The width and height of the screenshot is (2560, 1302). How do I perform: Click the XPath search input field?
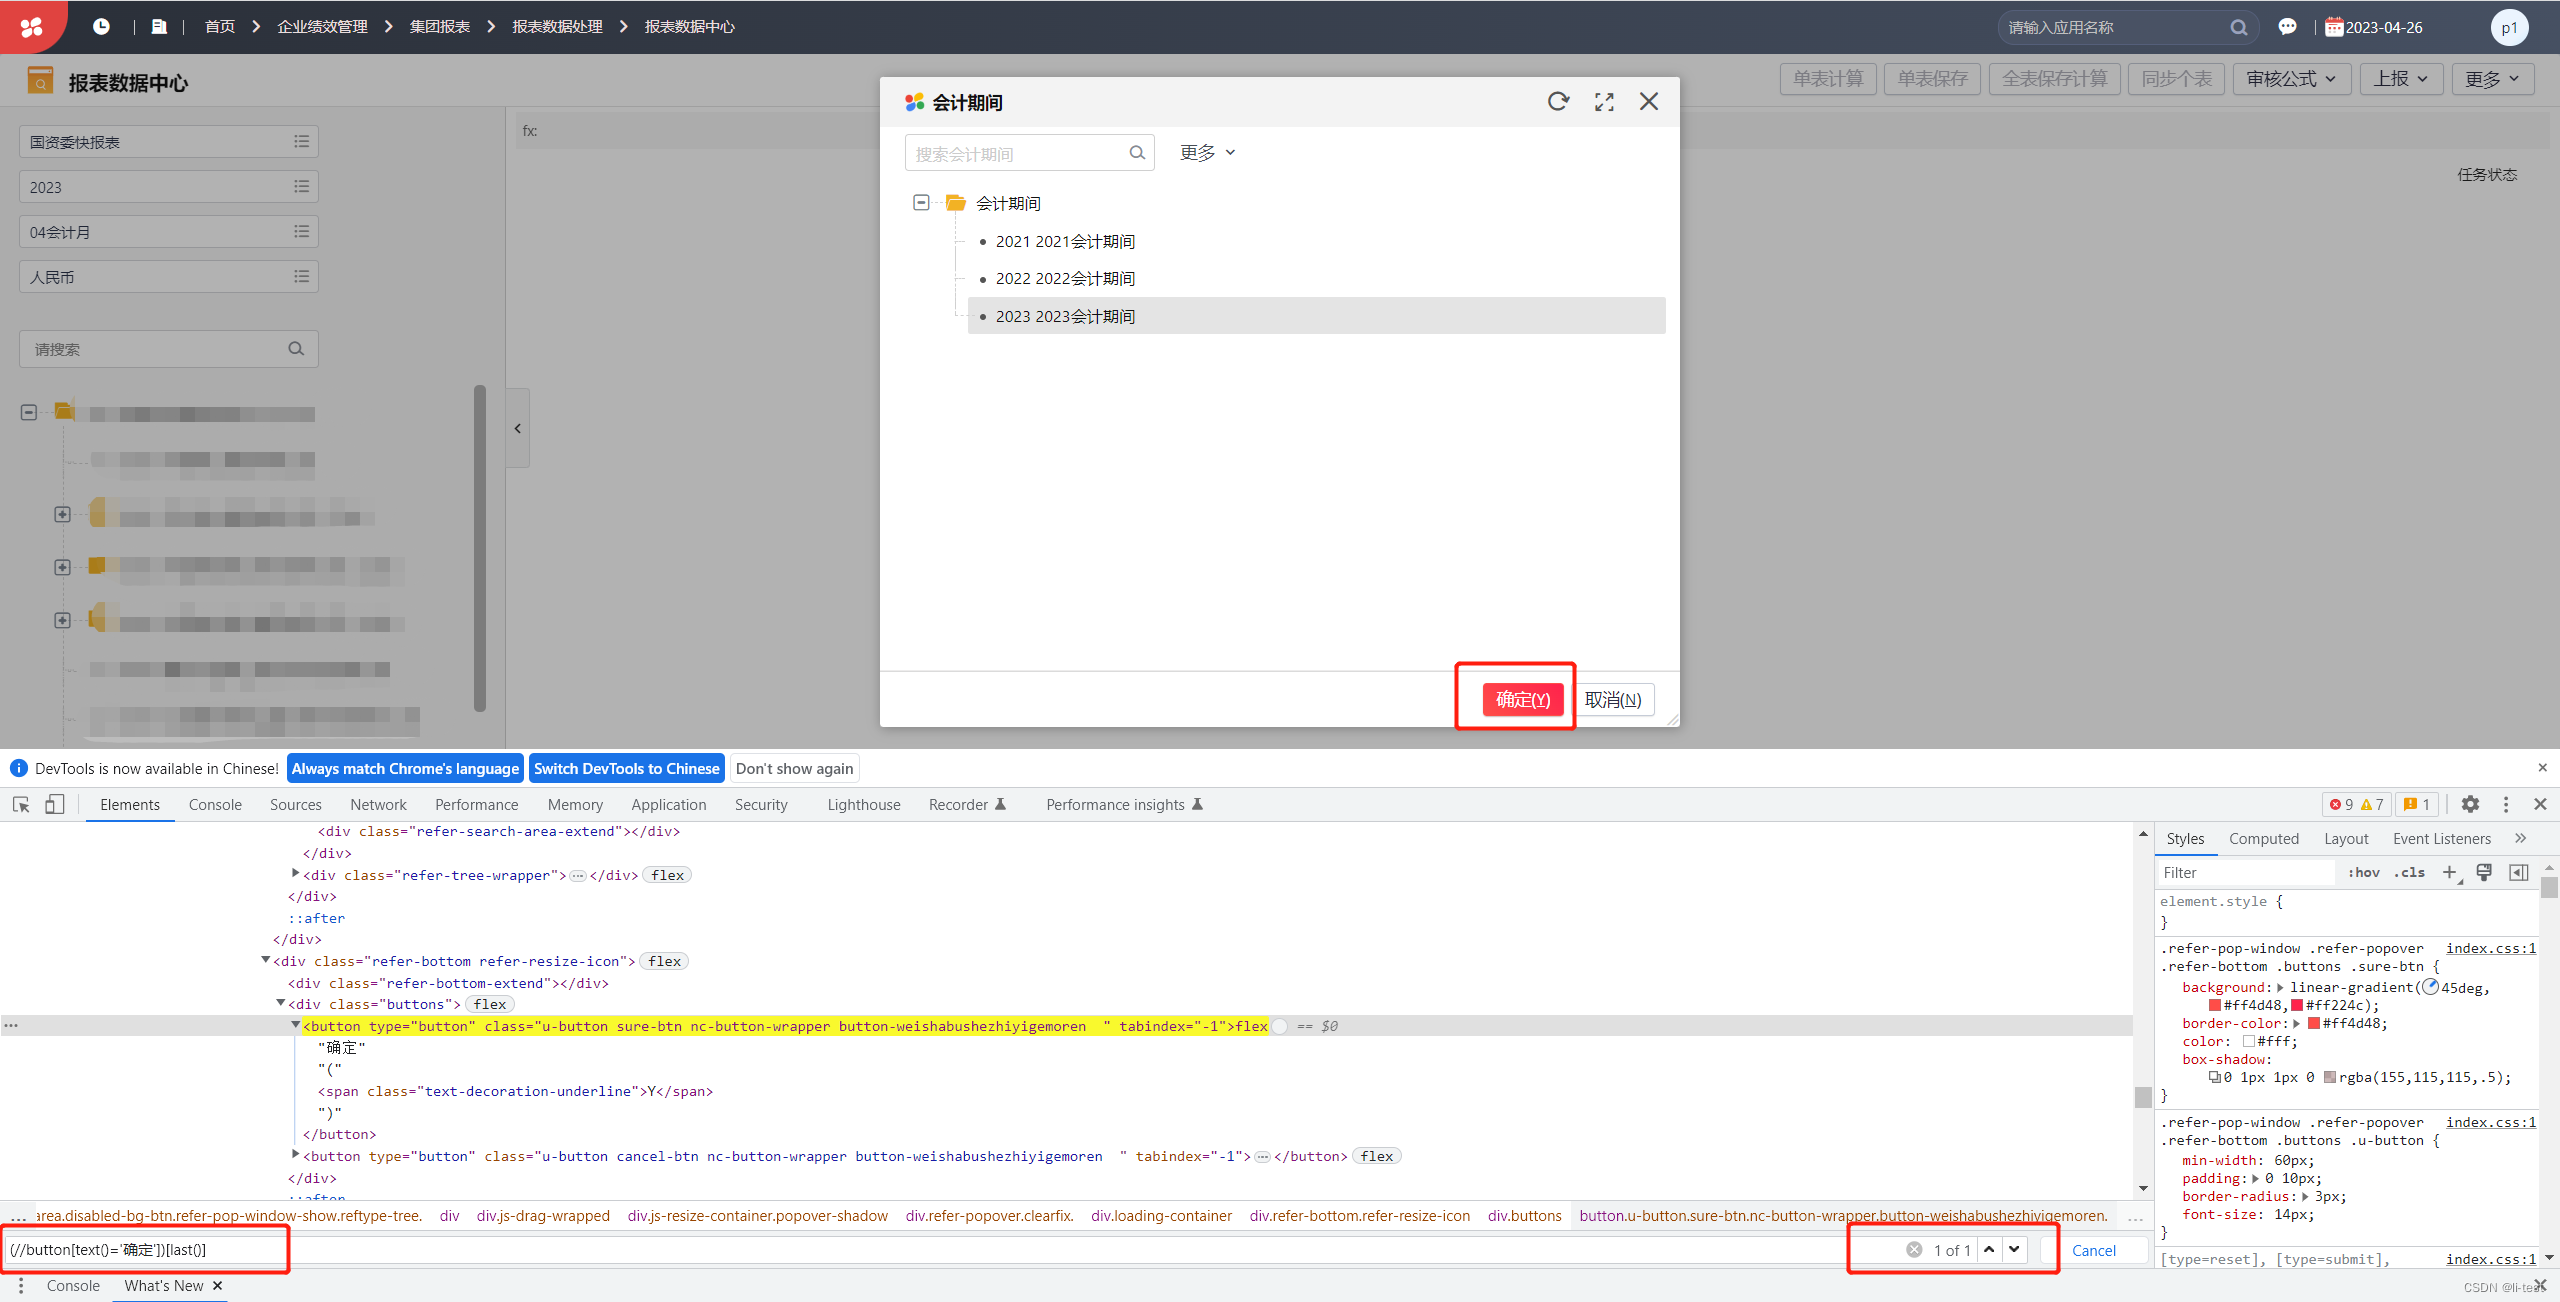point(145,1249)
